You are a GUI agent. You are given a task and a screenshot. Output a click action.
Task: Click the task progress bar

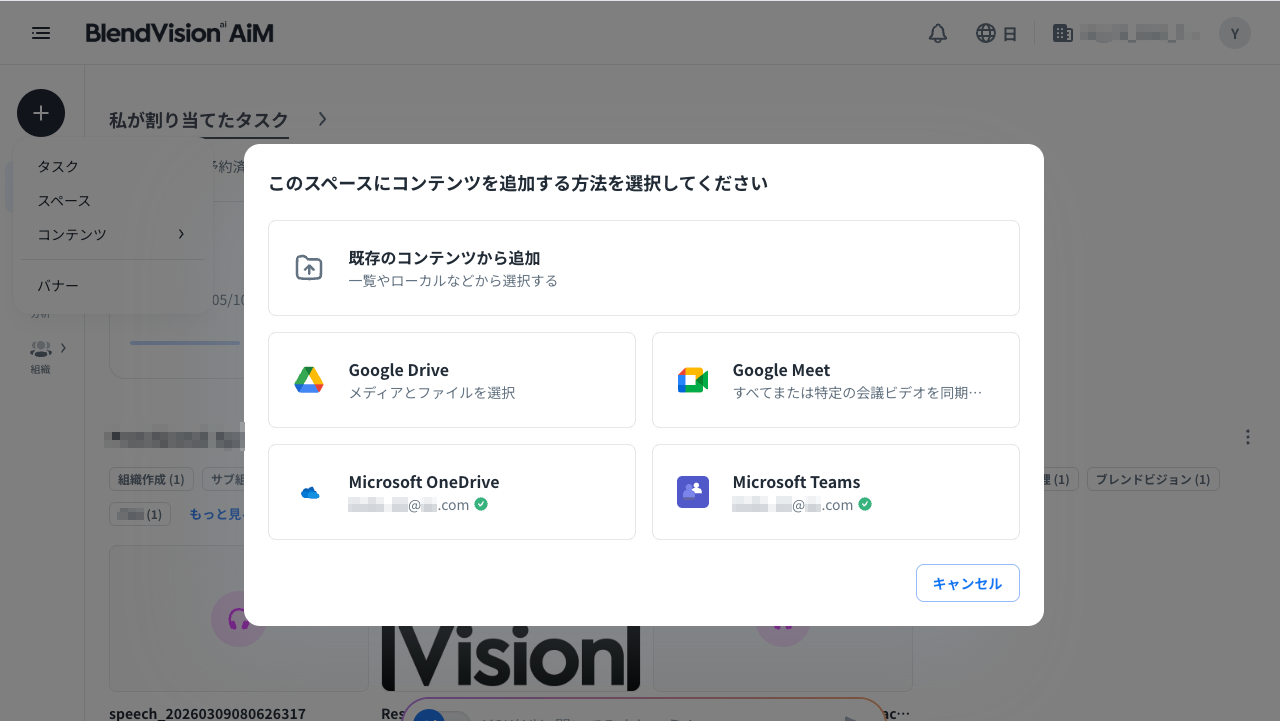185,343
